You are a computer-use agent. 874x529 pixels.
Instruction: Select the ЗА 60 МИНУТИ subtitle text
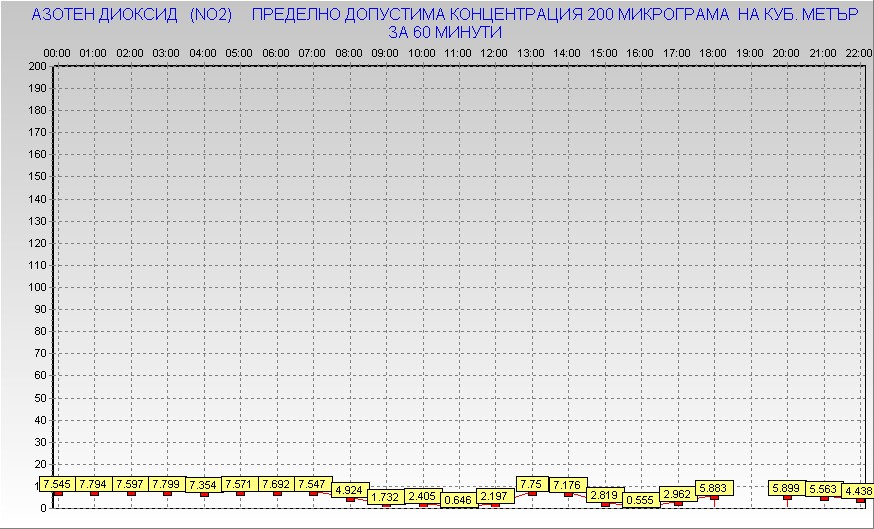click(x=444, y=32)
